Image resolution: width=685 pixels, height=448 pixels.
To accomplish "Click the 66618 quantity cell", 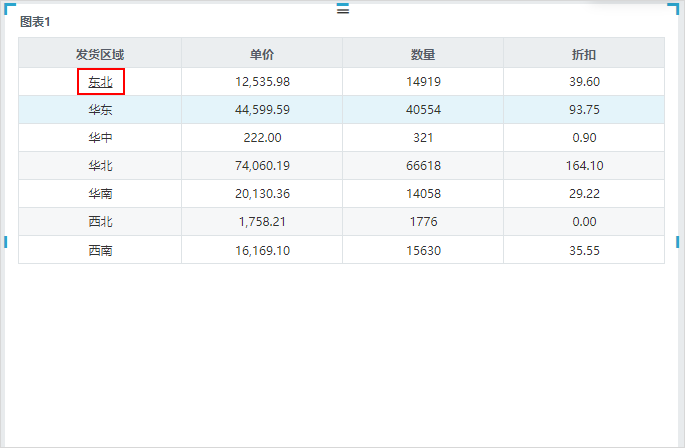I will pos(423,166).
